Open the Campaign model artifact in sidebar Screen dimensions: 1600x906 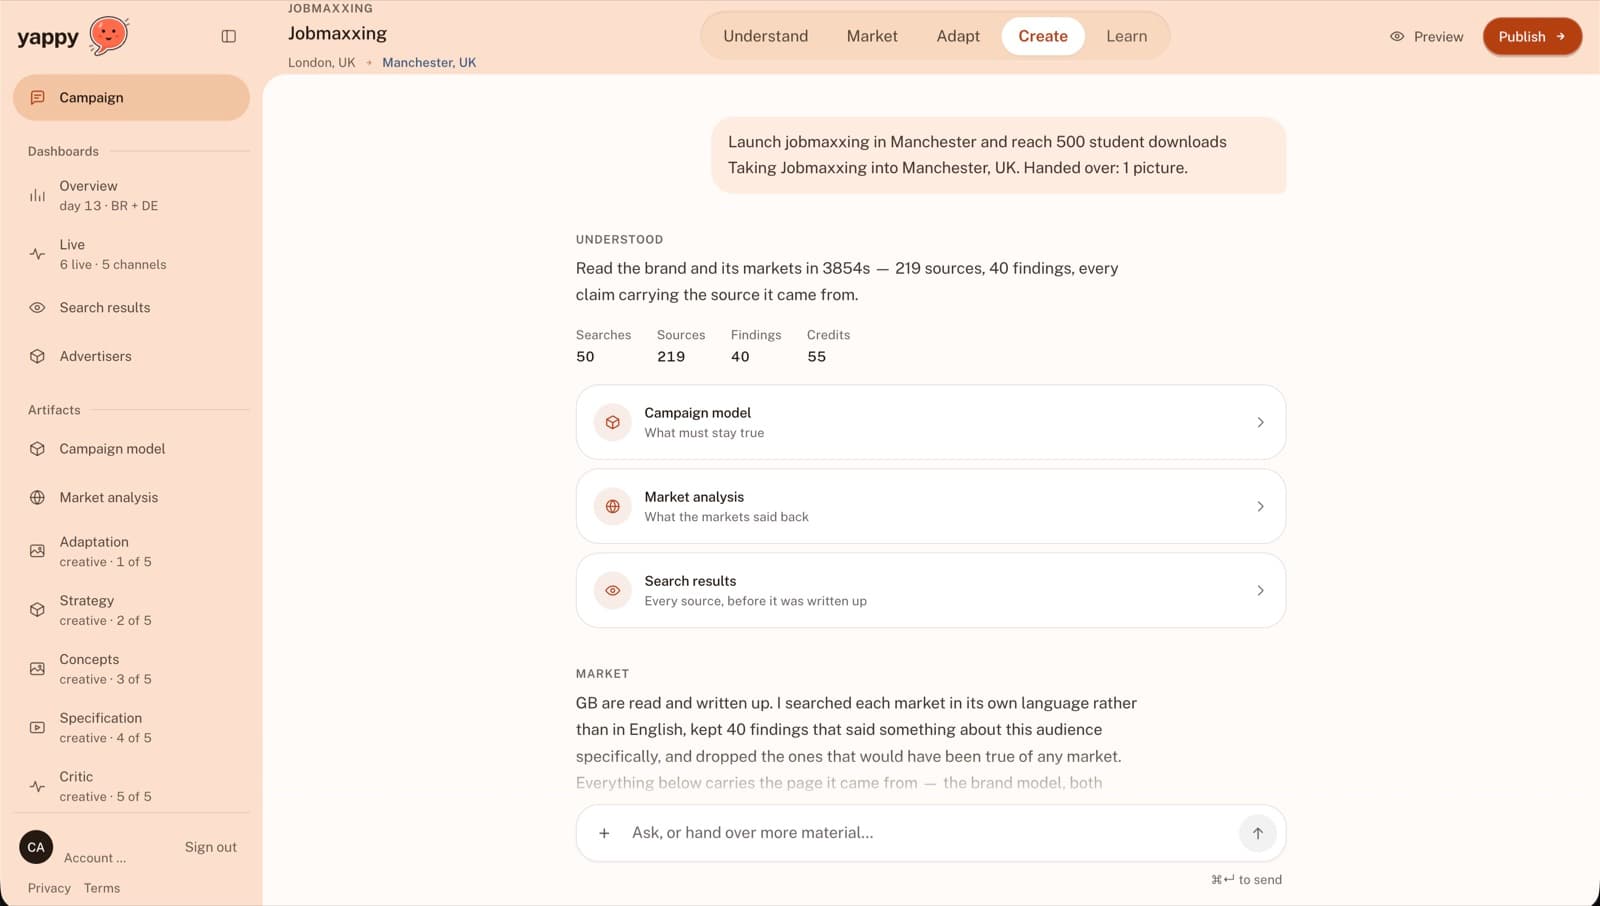(x=131, y=449)
